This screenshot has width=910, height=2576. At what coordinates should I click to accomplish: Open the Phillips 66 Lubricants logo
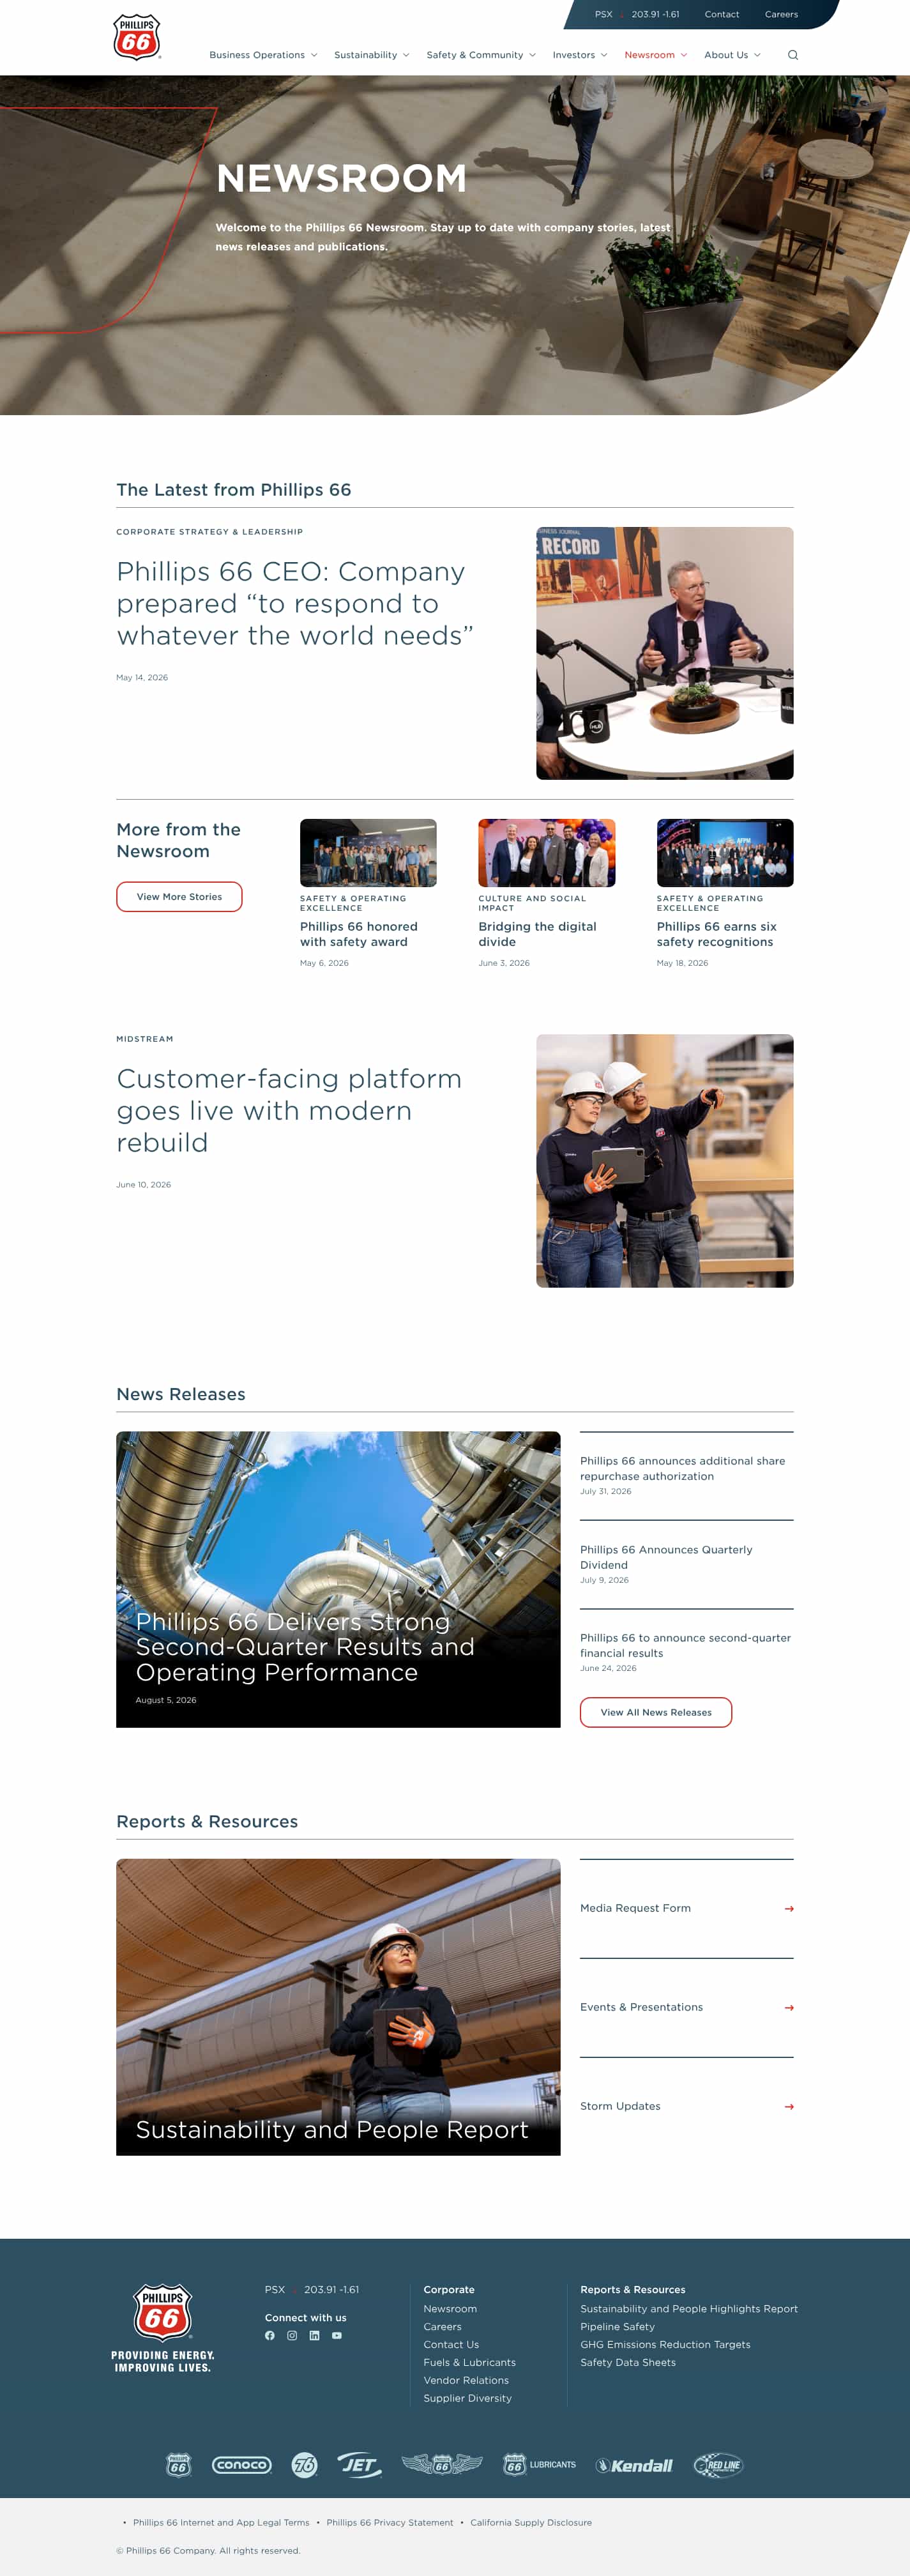[x=539, y=2465]
